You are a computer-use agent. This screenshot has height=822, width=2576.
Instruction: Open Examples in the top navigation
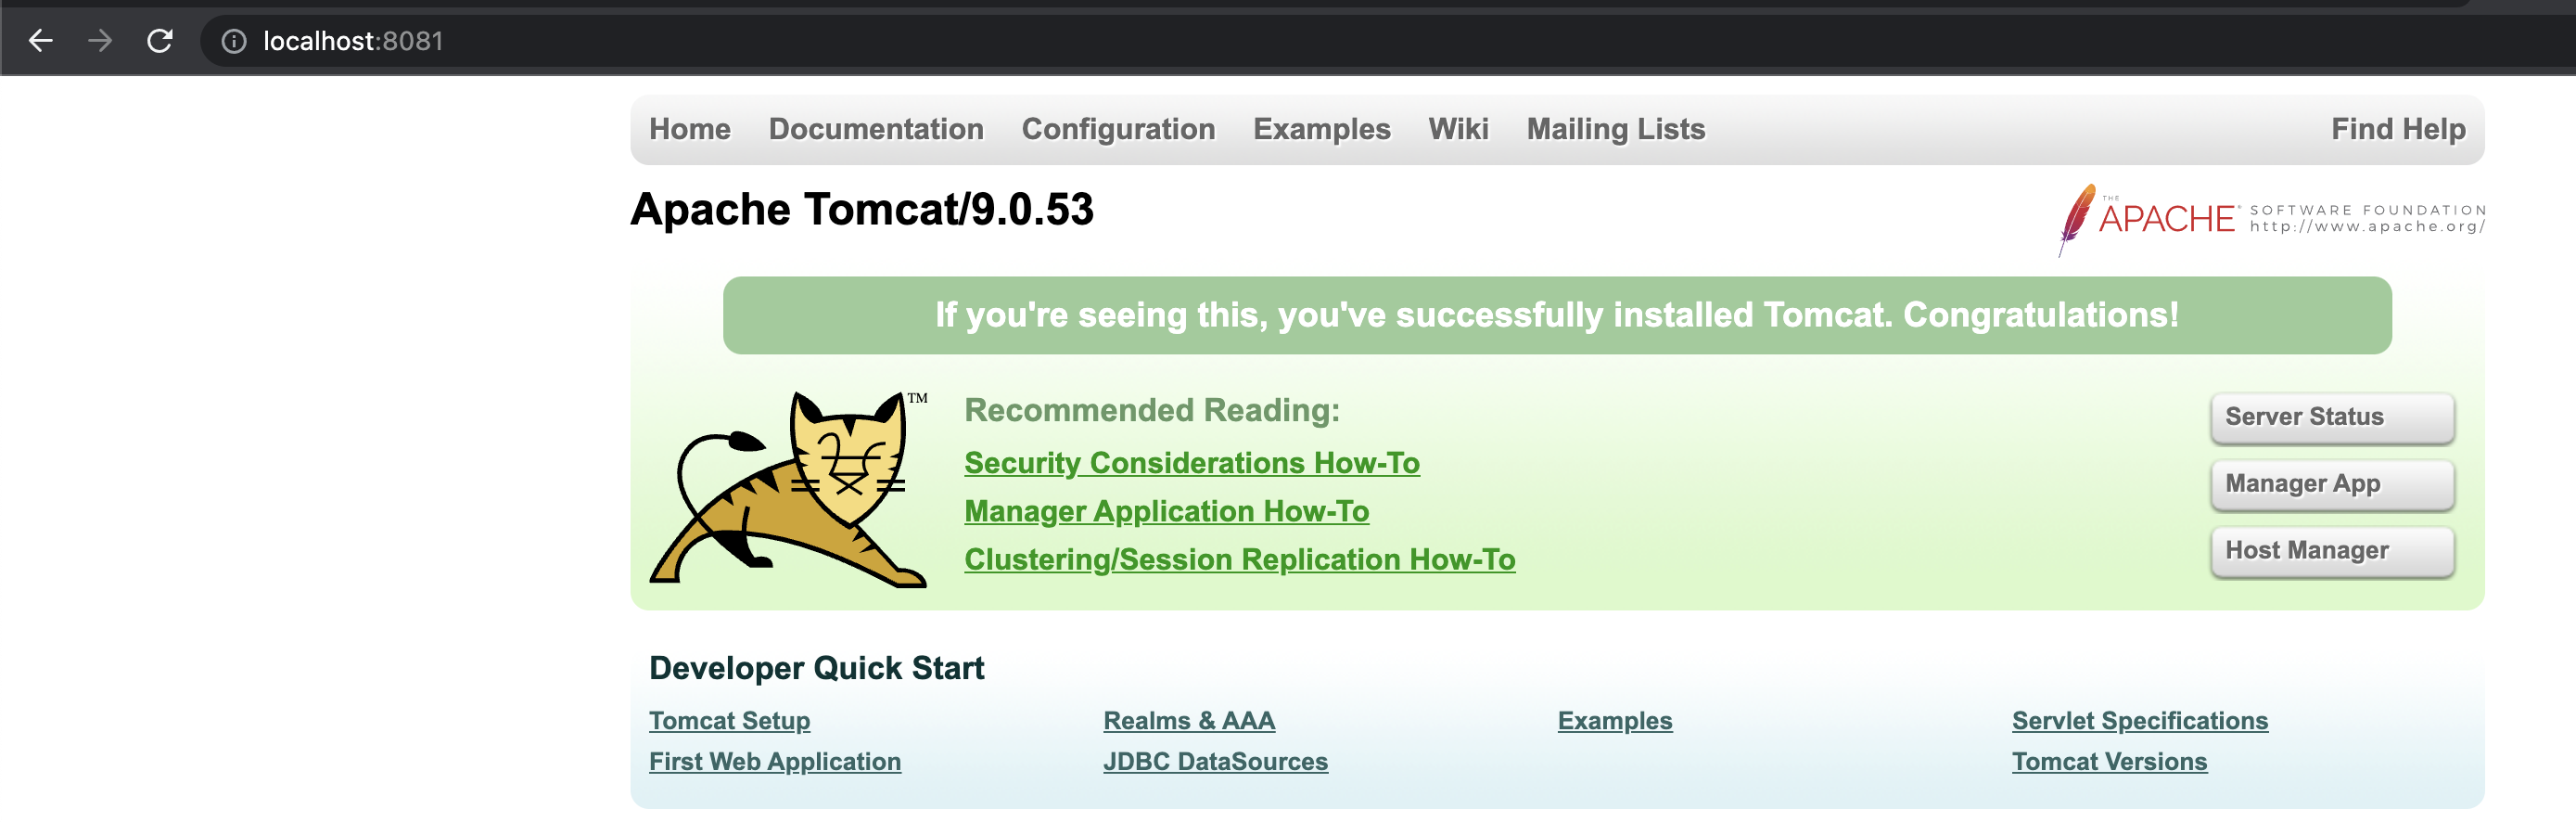click(1321, 129)
